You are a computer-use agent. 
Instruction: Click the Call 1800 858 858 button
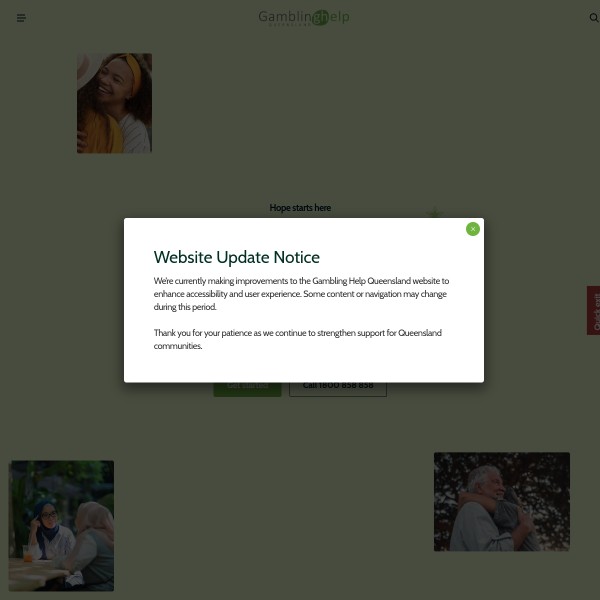coord(338,388)
